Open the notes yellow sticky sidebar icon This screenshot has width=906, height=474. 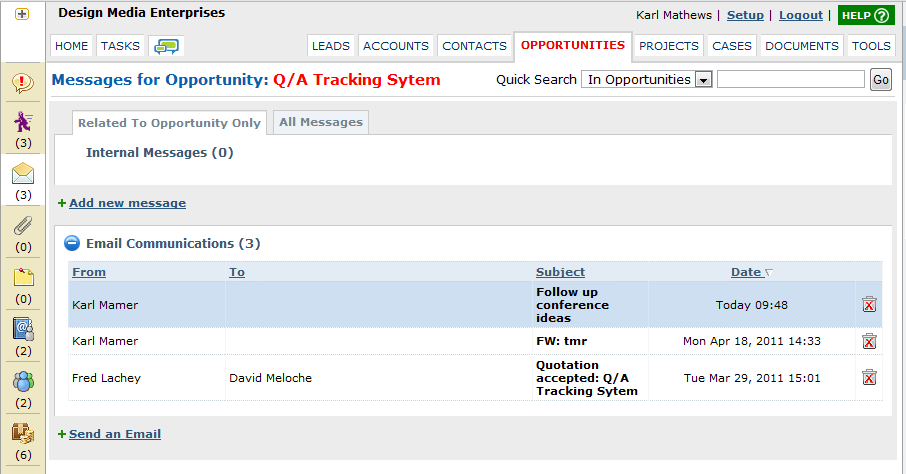point(24,277)
